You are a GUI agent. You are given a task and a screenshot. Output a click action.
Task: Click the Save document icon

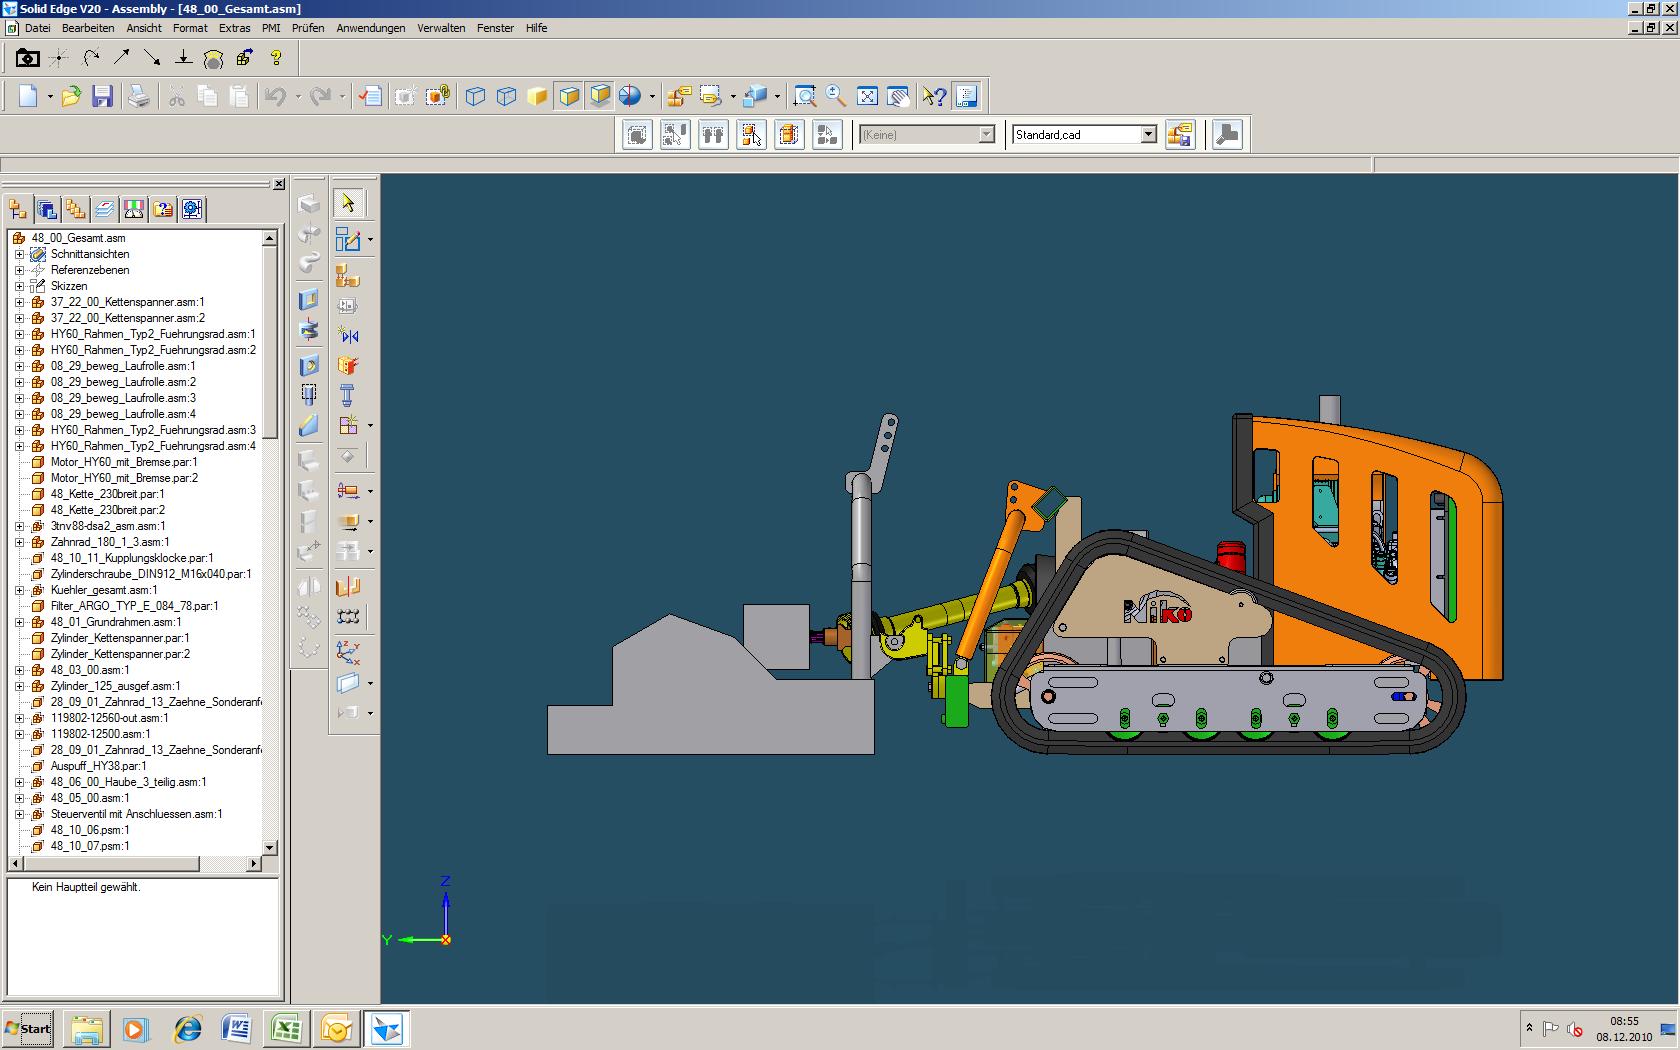102,96
